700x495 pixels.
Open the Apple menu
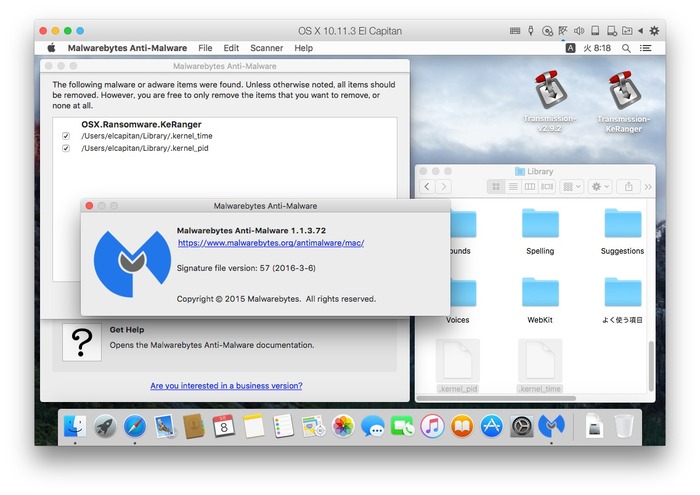[x=51, y=48]
